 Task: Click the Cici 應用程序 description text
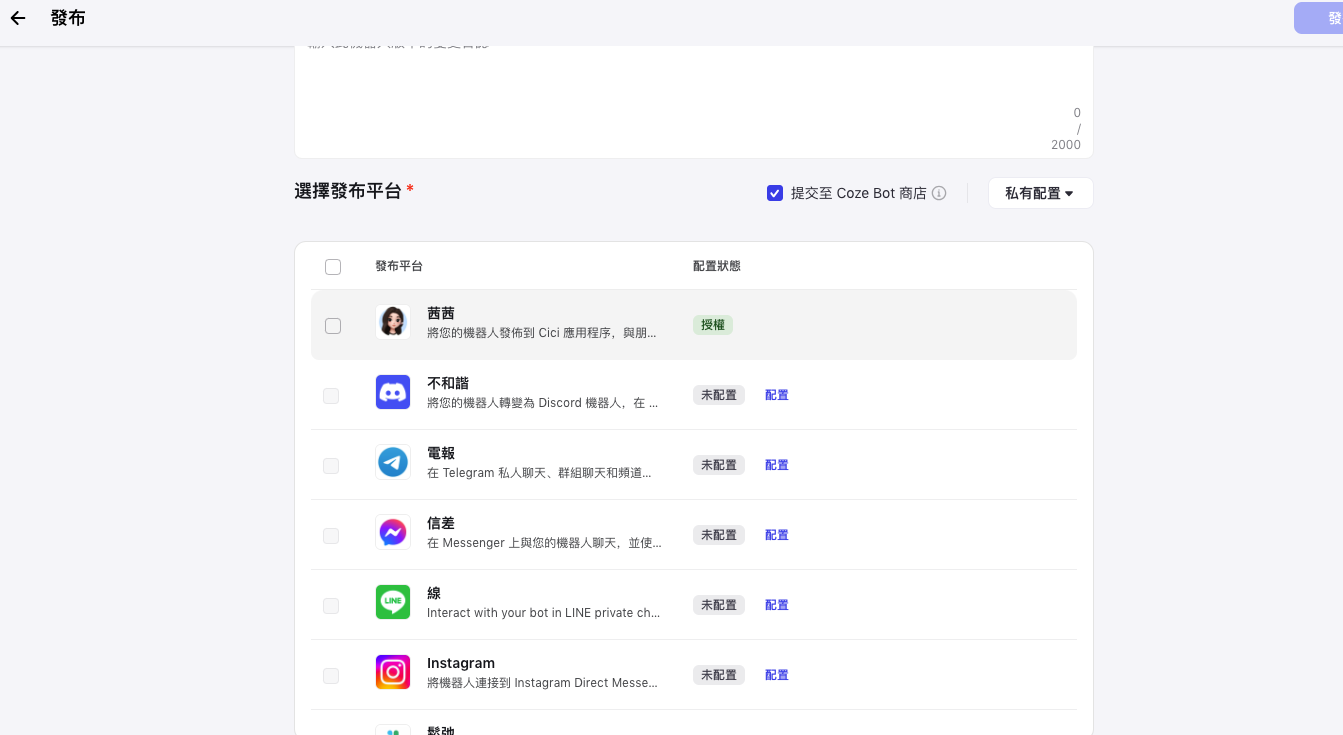pos(542,333)
